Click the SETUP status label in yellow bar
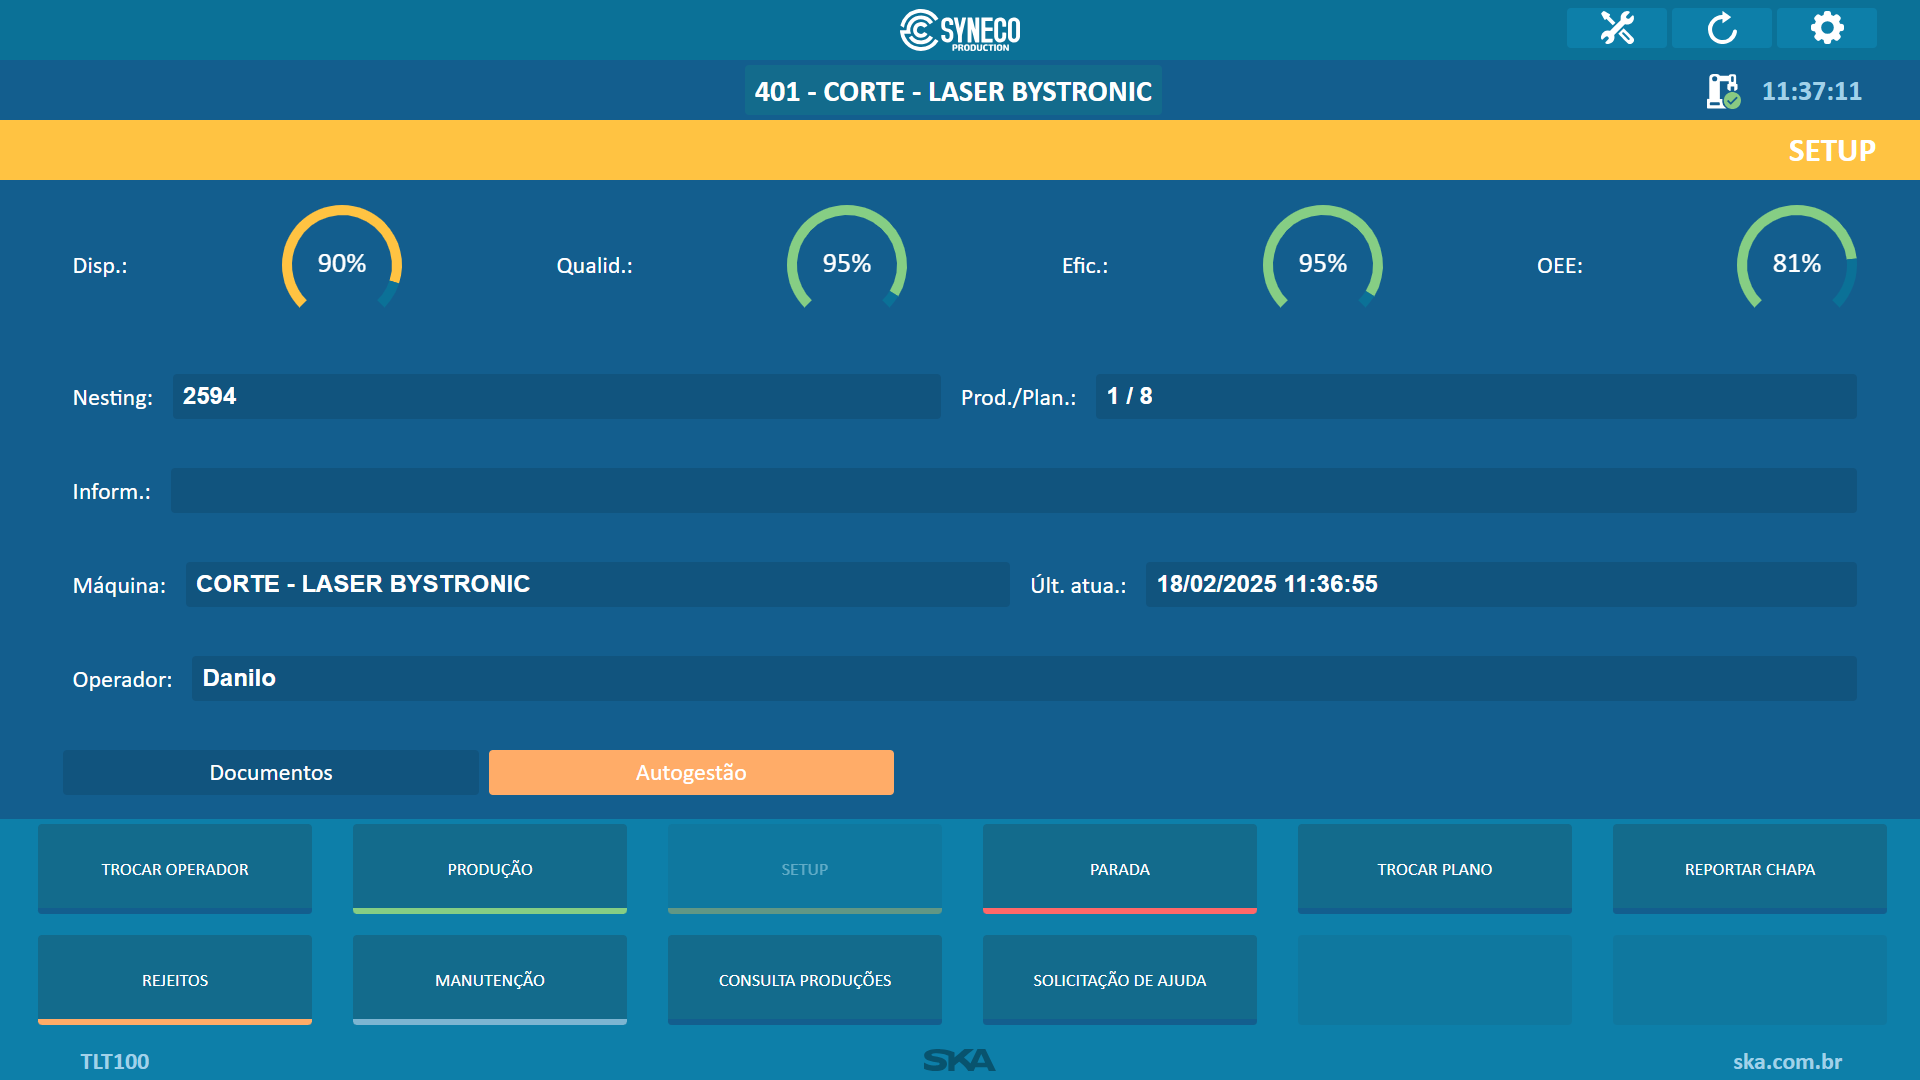 1832,150
